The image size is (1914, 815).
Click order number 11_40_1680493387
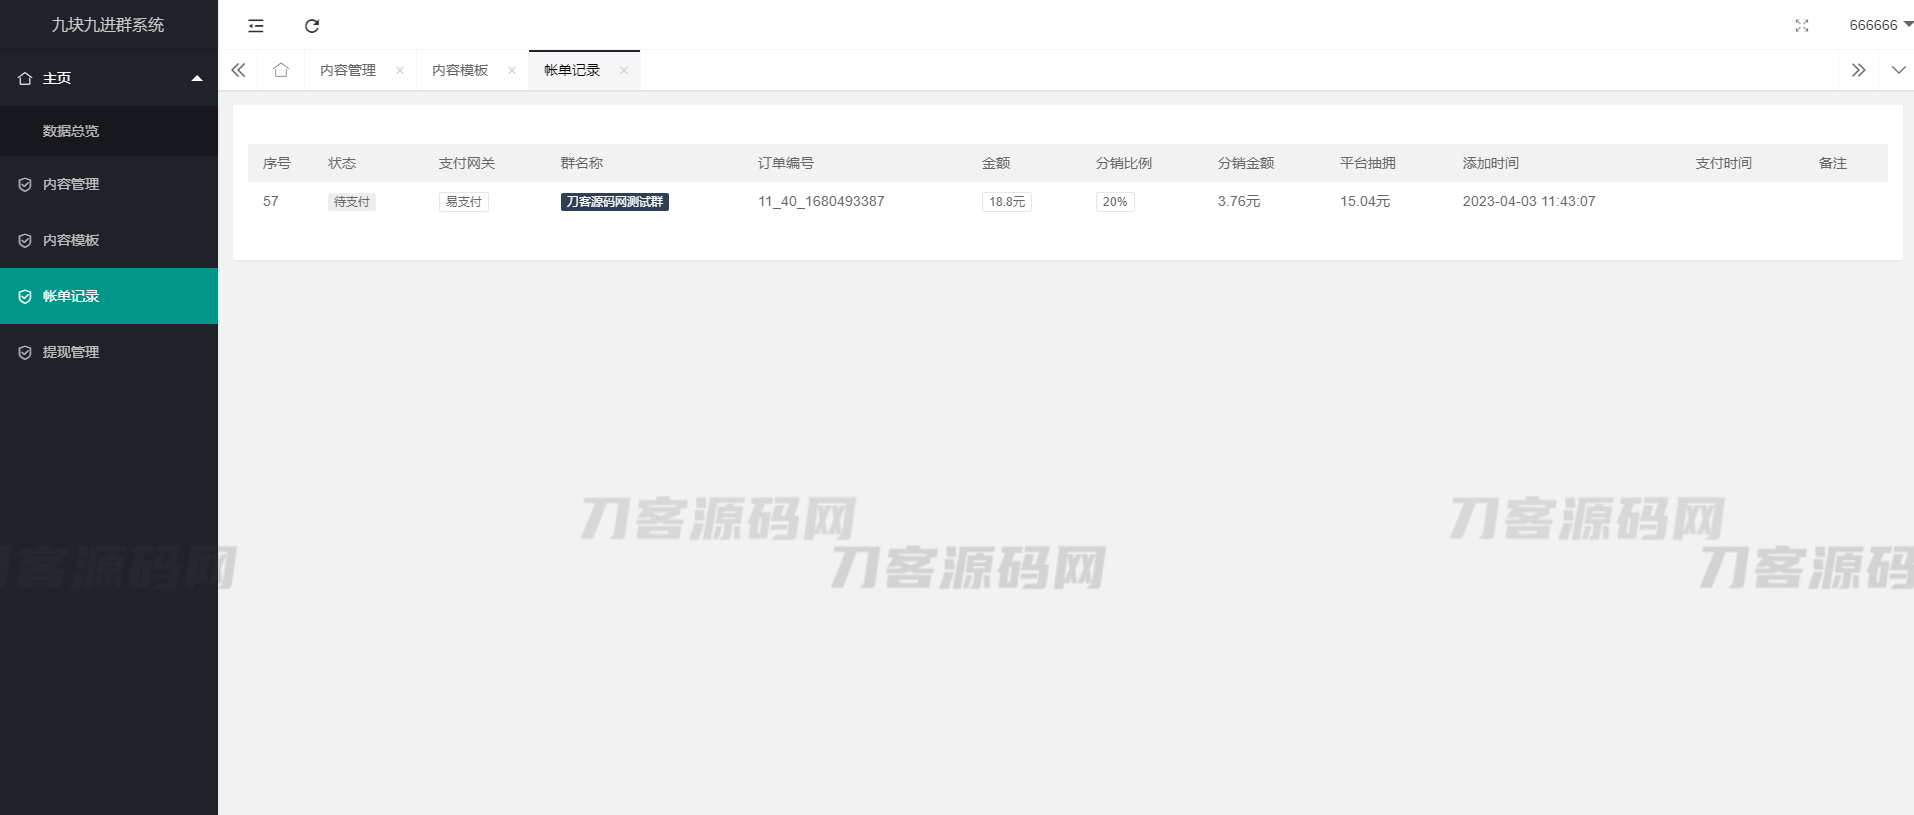[x=821, y=201]
